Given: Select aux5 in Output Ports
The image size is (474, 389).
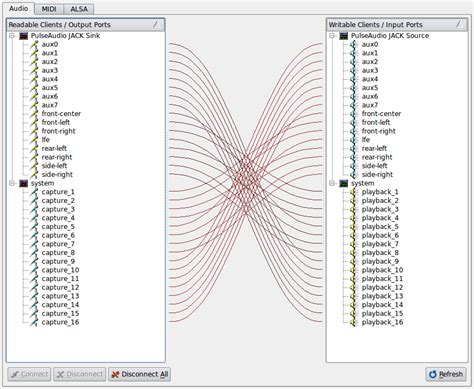Looking at the screenshot, I should pyautogui.click(x=50, y=88).
